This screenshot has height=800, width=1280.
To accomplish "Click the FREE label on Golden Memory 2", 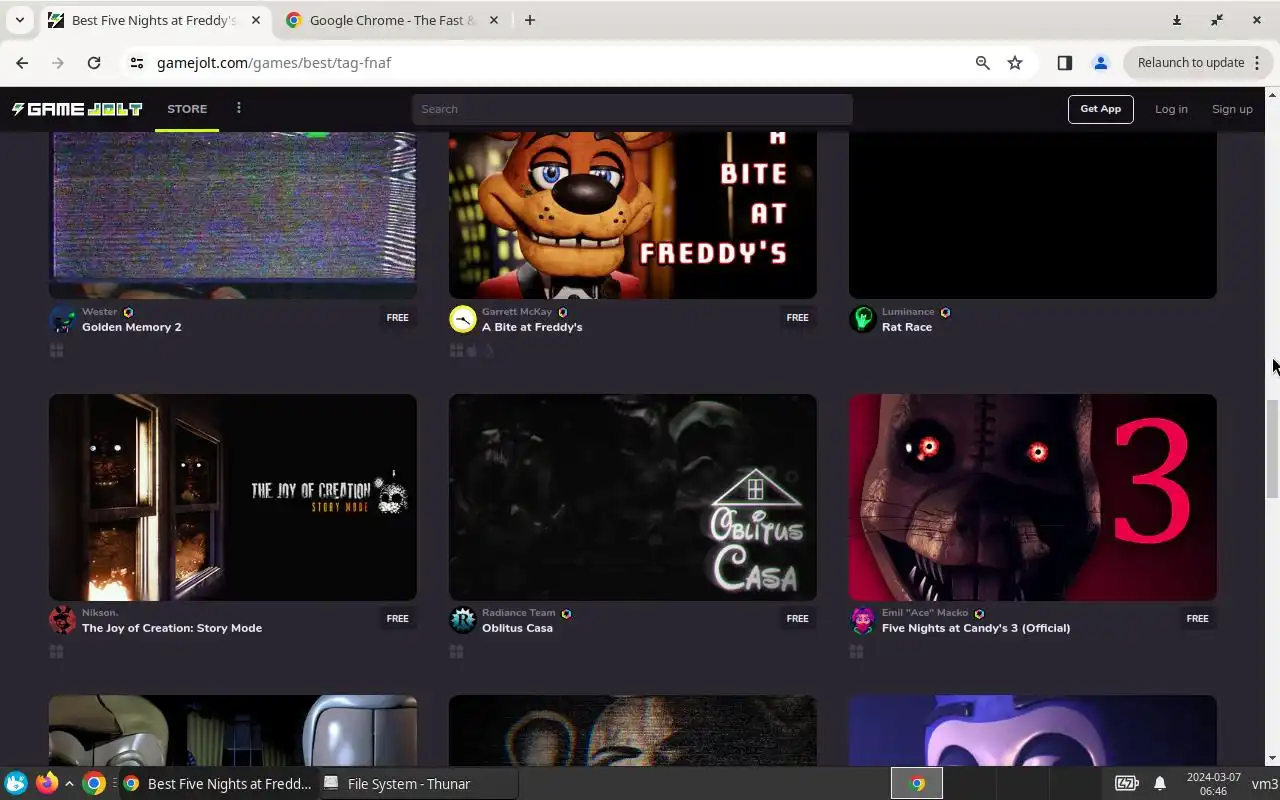I will tap(398, 318).
